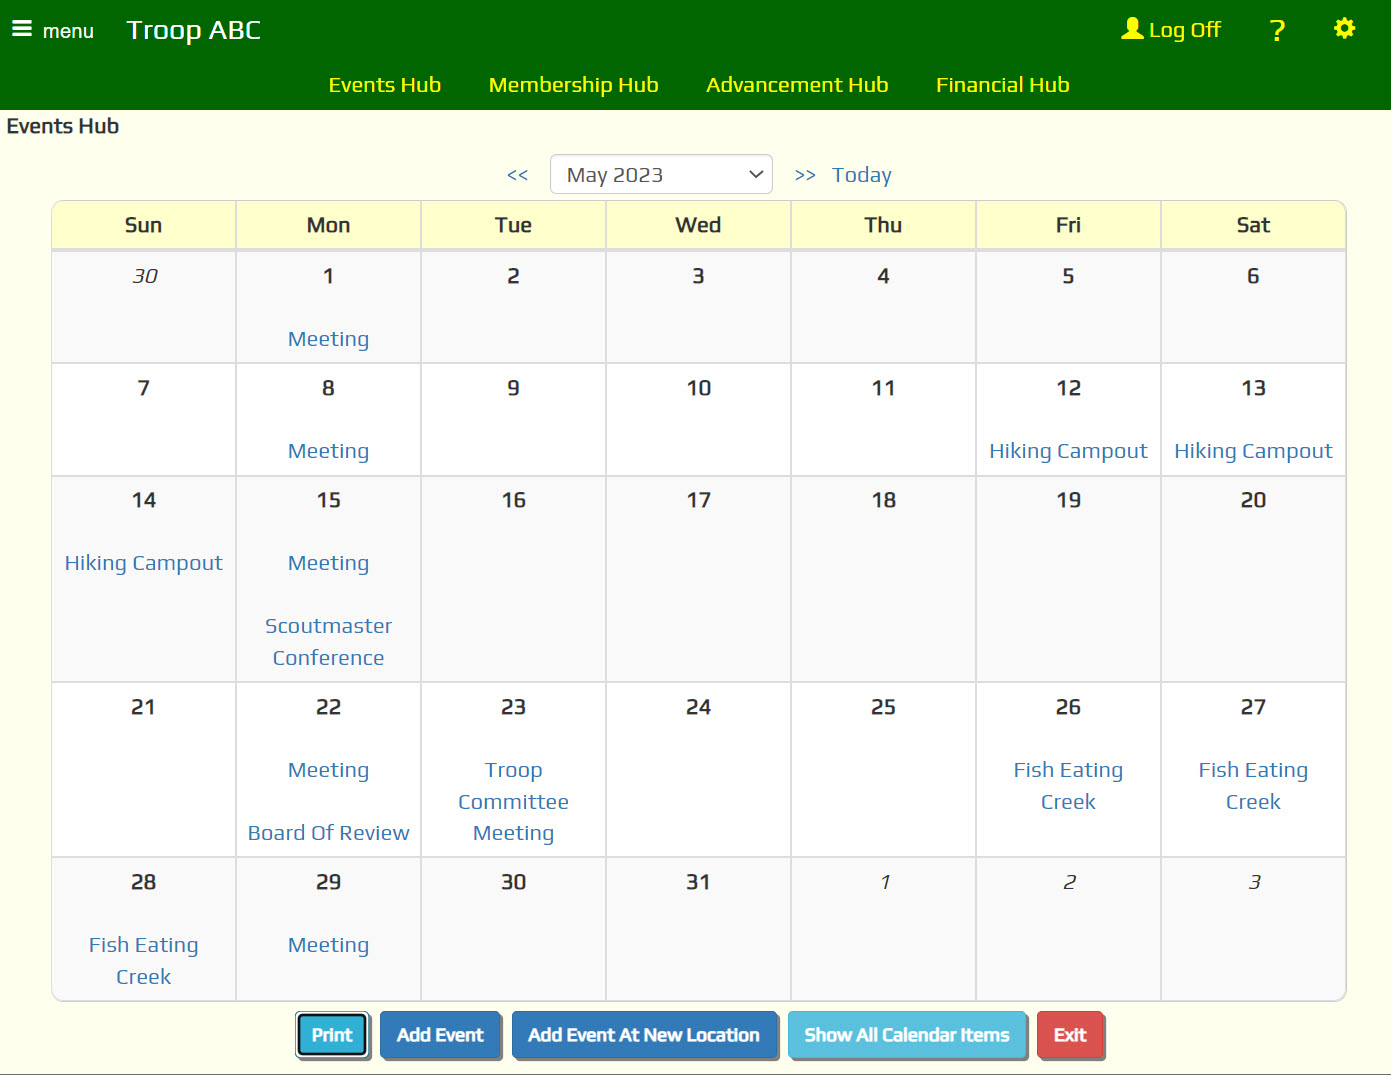Click Add Event At New Location
The width and height of the screenshot is (1391, 1075).
click(644, 1035)
